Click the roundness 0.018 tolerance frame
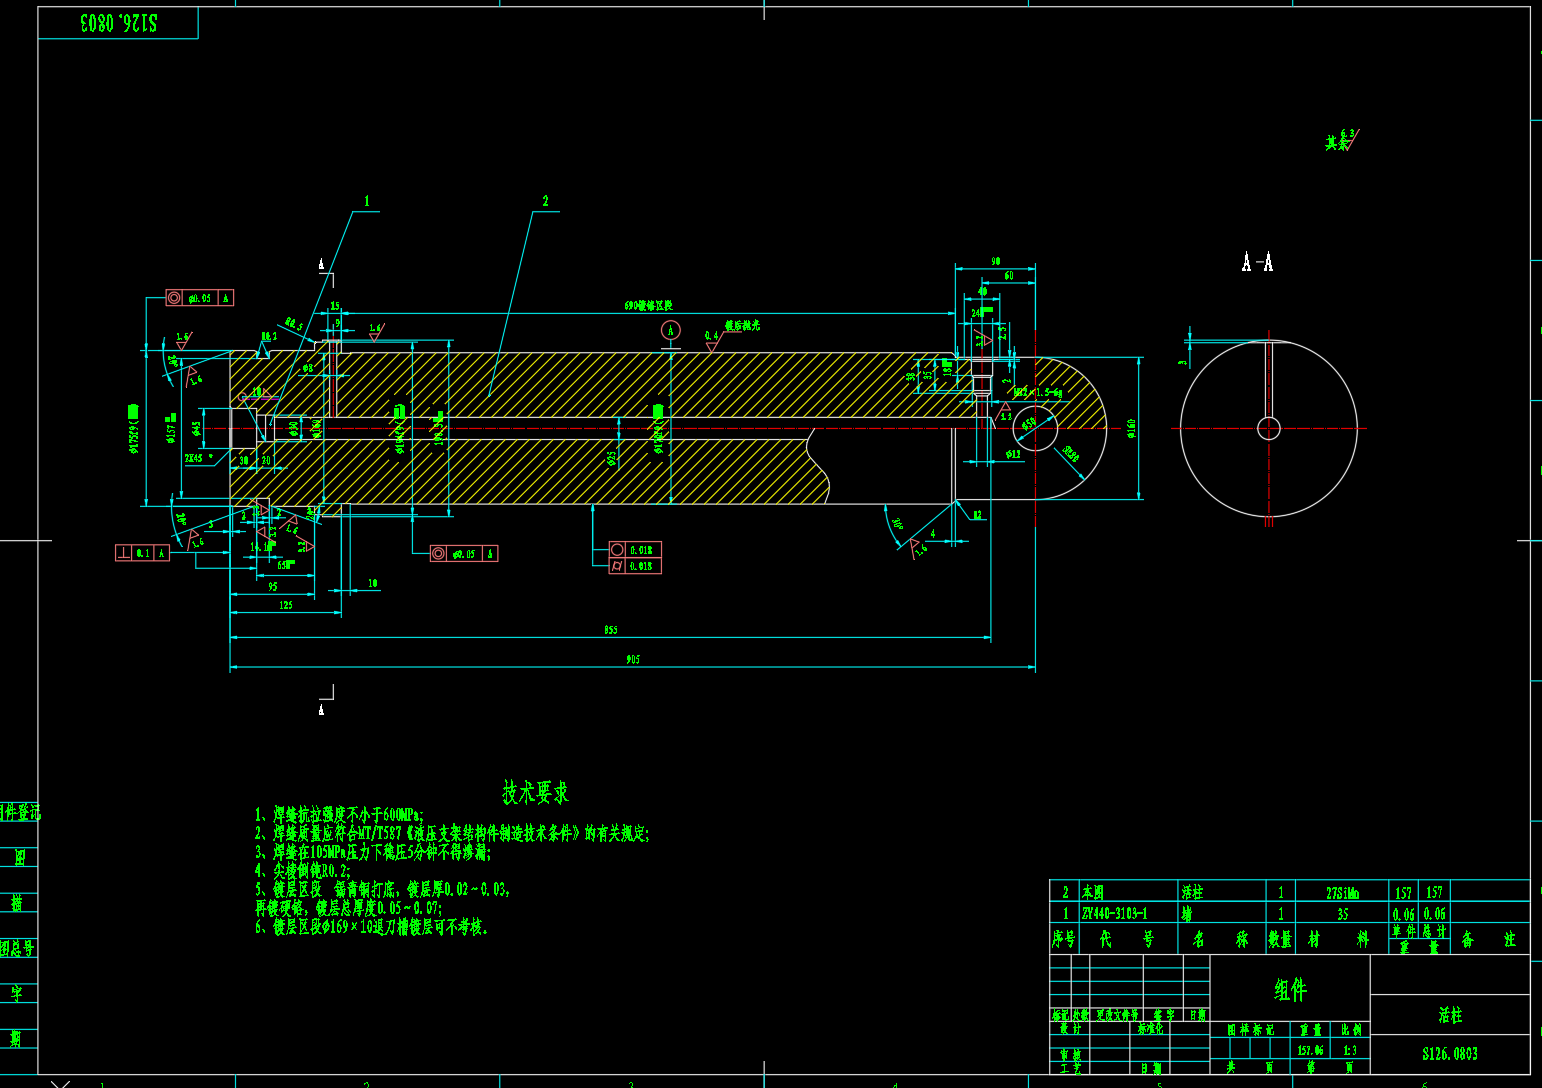1542x1088 pixels. 635,550
